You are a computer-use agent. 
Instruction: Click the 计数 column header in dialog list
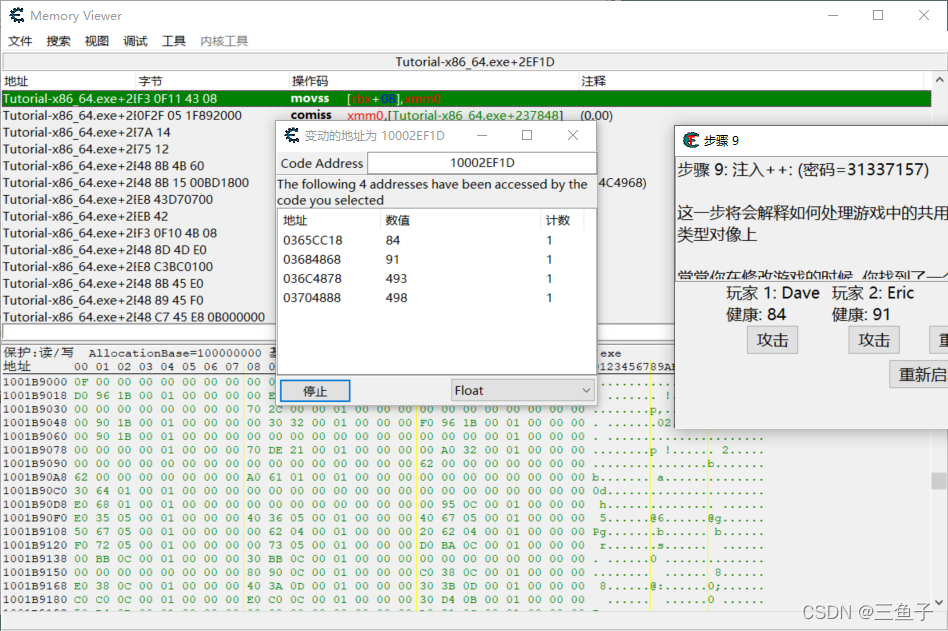(562, 221)
